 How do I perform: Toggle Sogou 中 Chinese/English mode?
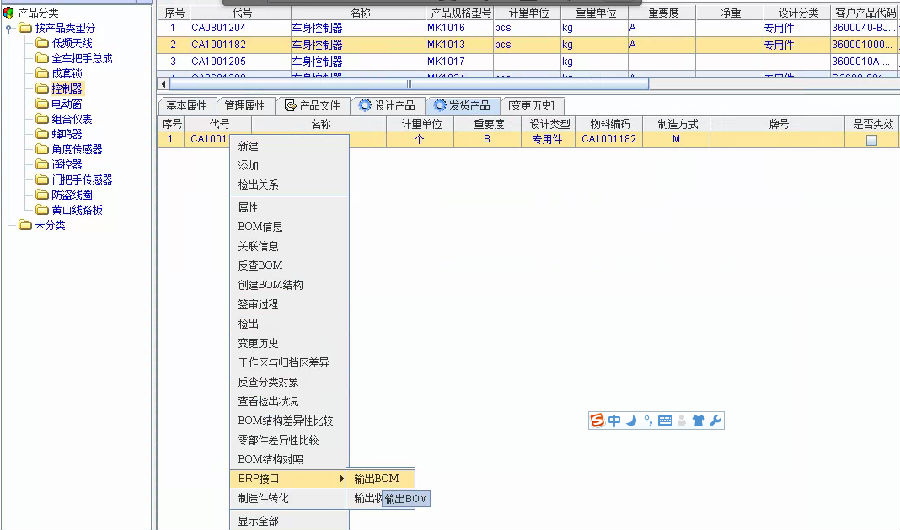(614, 421)
